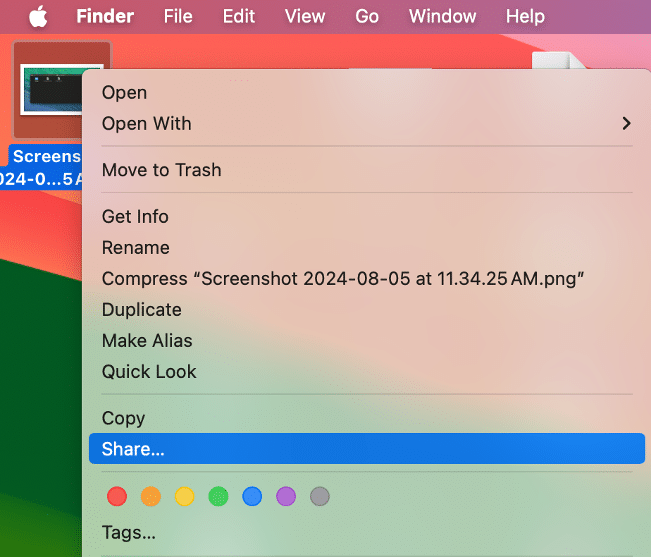
Task: Apply the purple color tag
Action: pyautogui.click(x=286, y=496)
